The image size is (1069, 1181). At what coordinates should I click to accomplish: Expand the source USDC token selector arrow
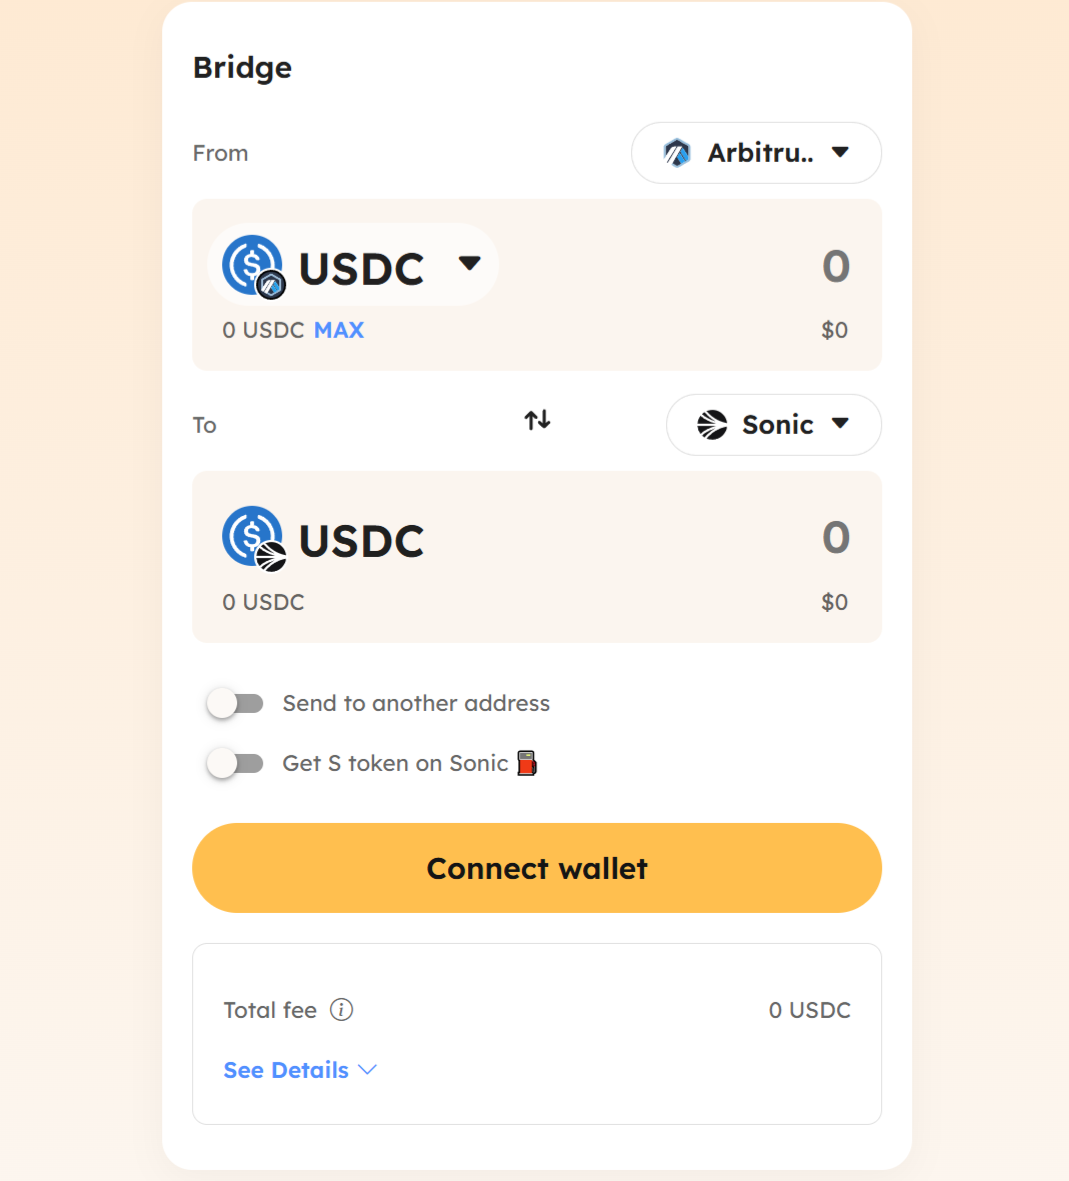click(x=469, y=264)
